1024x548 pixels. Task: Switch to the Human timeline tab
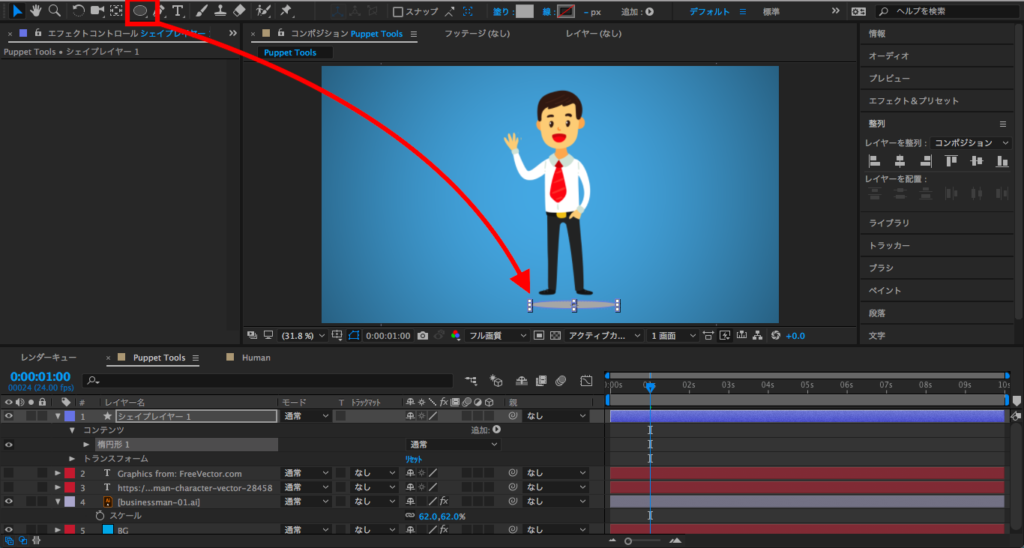256,357
